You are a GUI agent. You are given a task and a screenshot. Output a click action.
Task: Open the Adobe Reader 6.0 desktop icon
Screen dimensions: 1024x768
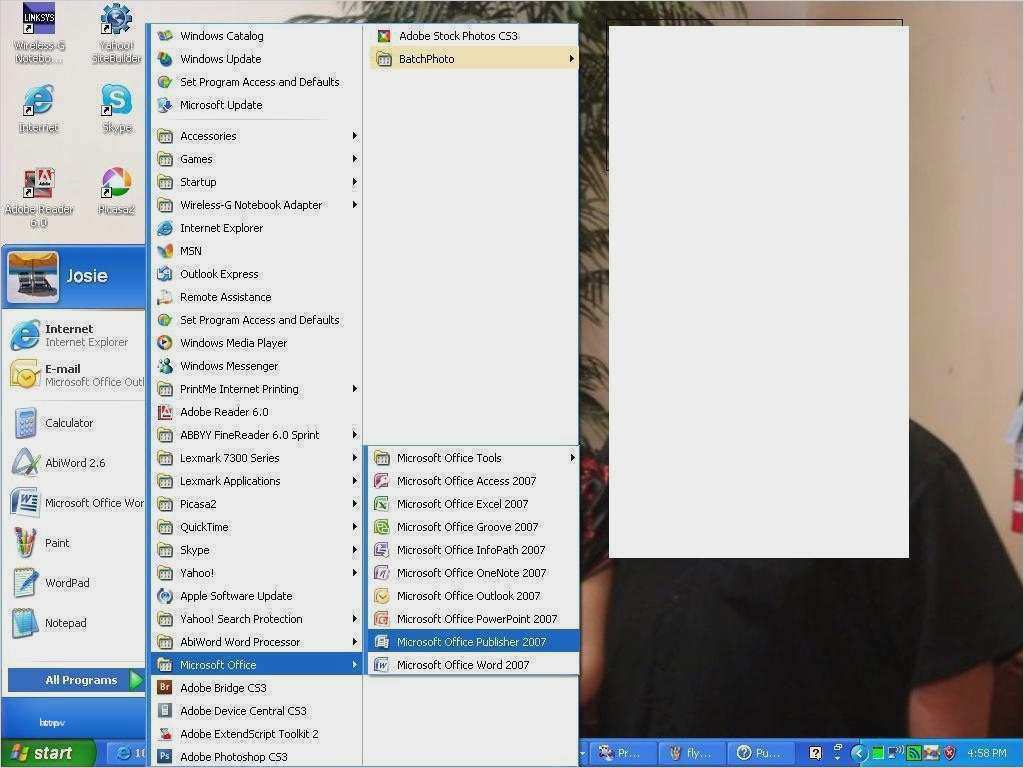[38, 185]
